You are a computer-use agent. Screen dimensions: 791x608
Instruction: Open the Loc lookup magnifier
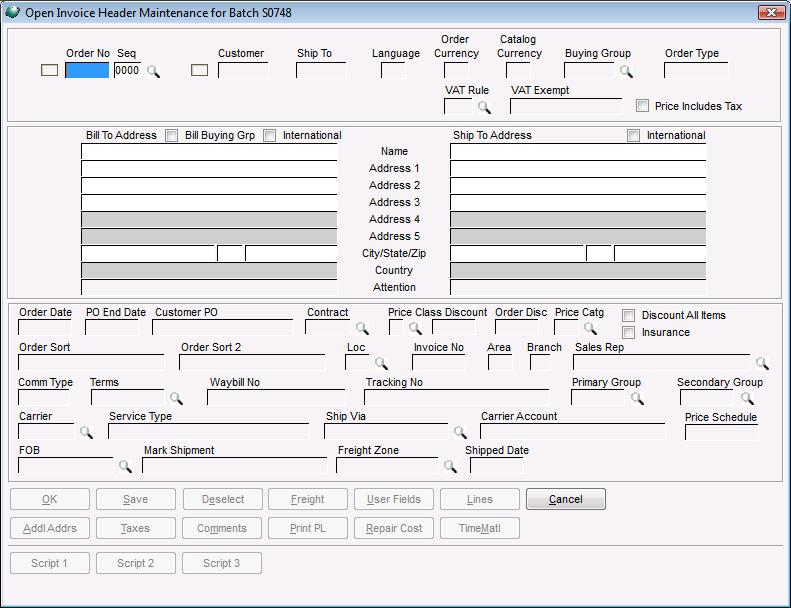click(x=381, y=363)
